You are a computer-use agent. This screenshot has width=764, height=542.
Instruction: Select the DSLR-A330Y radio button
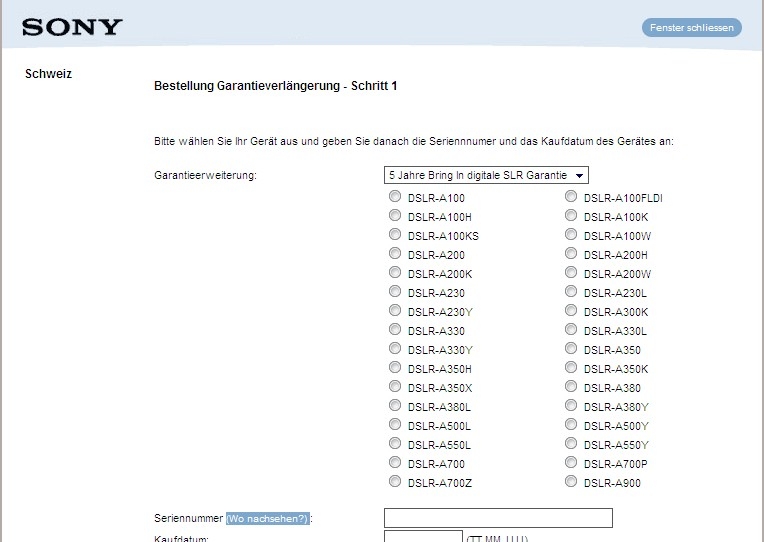click(395, 348)
